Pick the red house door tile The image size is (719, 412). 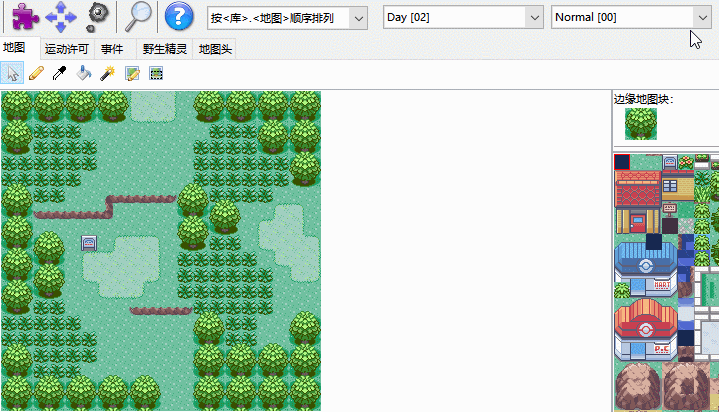(x=637, y=224)
